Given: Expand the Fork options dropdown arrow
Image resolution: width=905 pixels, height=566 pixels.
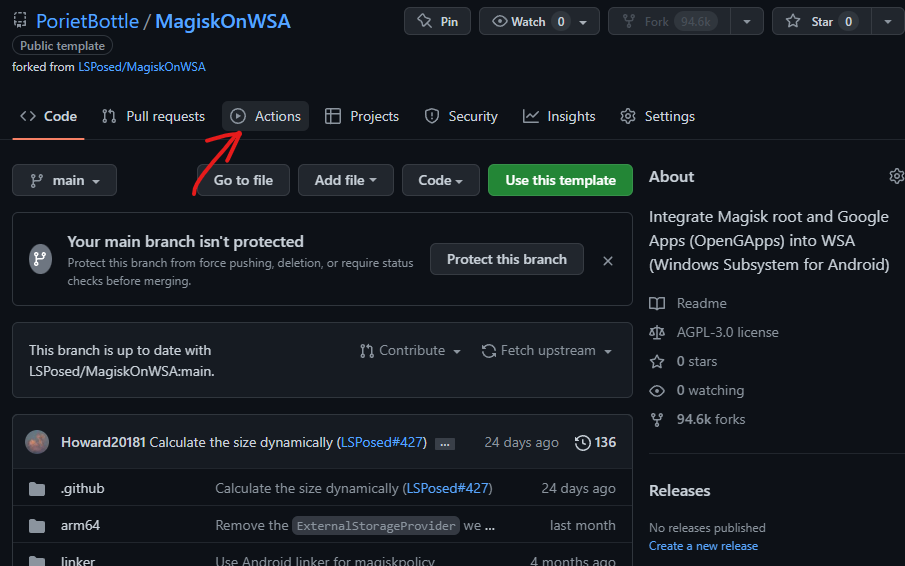Looking at the screenshot, I should click(x=747, y=22).
